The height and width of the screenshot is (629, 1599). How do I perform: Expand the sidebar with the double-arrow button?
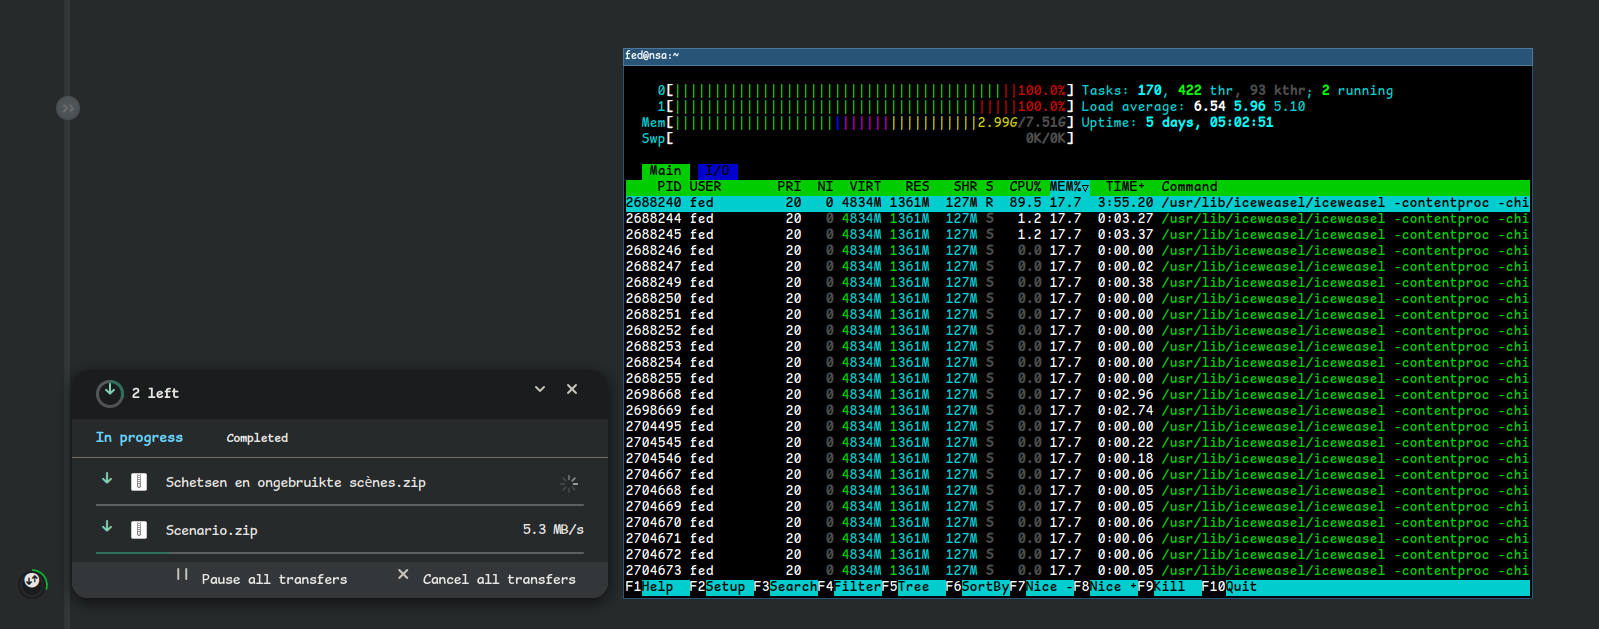(67, 108)
